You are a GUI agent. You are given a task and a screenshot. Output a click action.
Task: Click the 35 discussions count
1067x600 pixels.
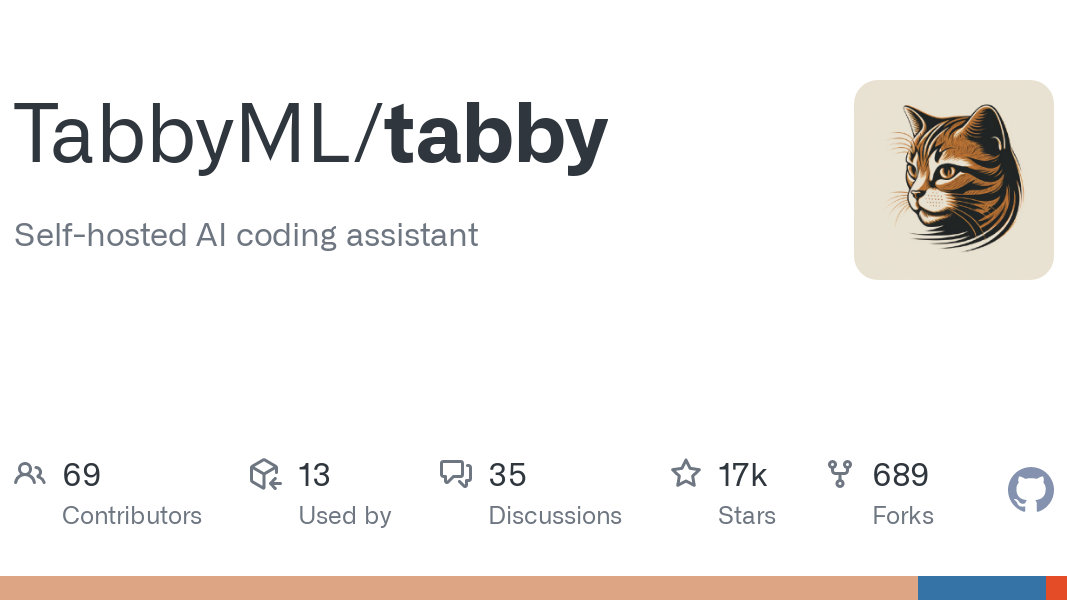(x=507, y=475)
